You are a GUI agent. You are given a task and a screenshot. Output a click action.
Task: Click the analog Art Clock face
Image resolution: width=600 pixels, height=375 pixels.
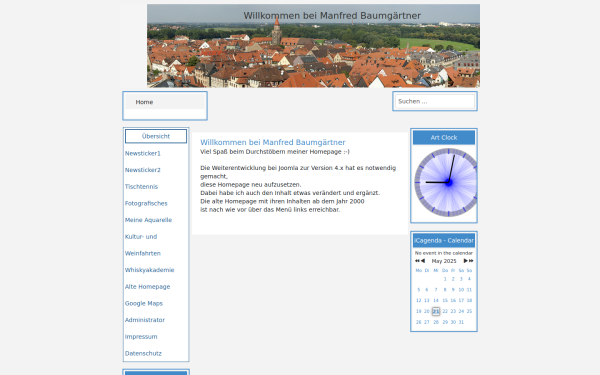point(445,183)
